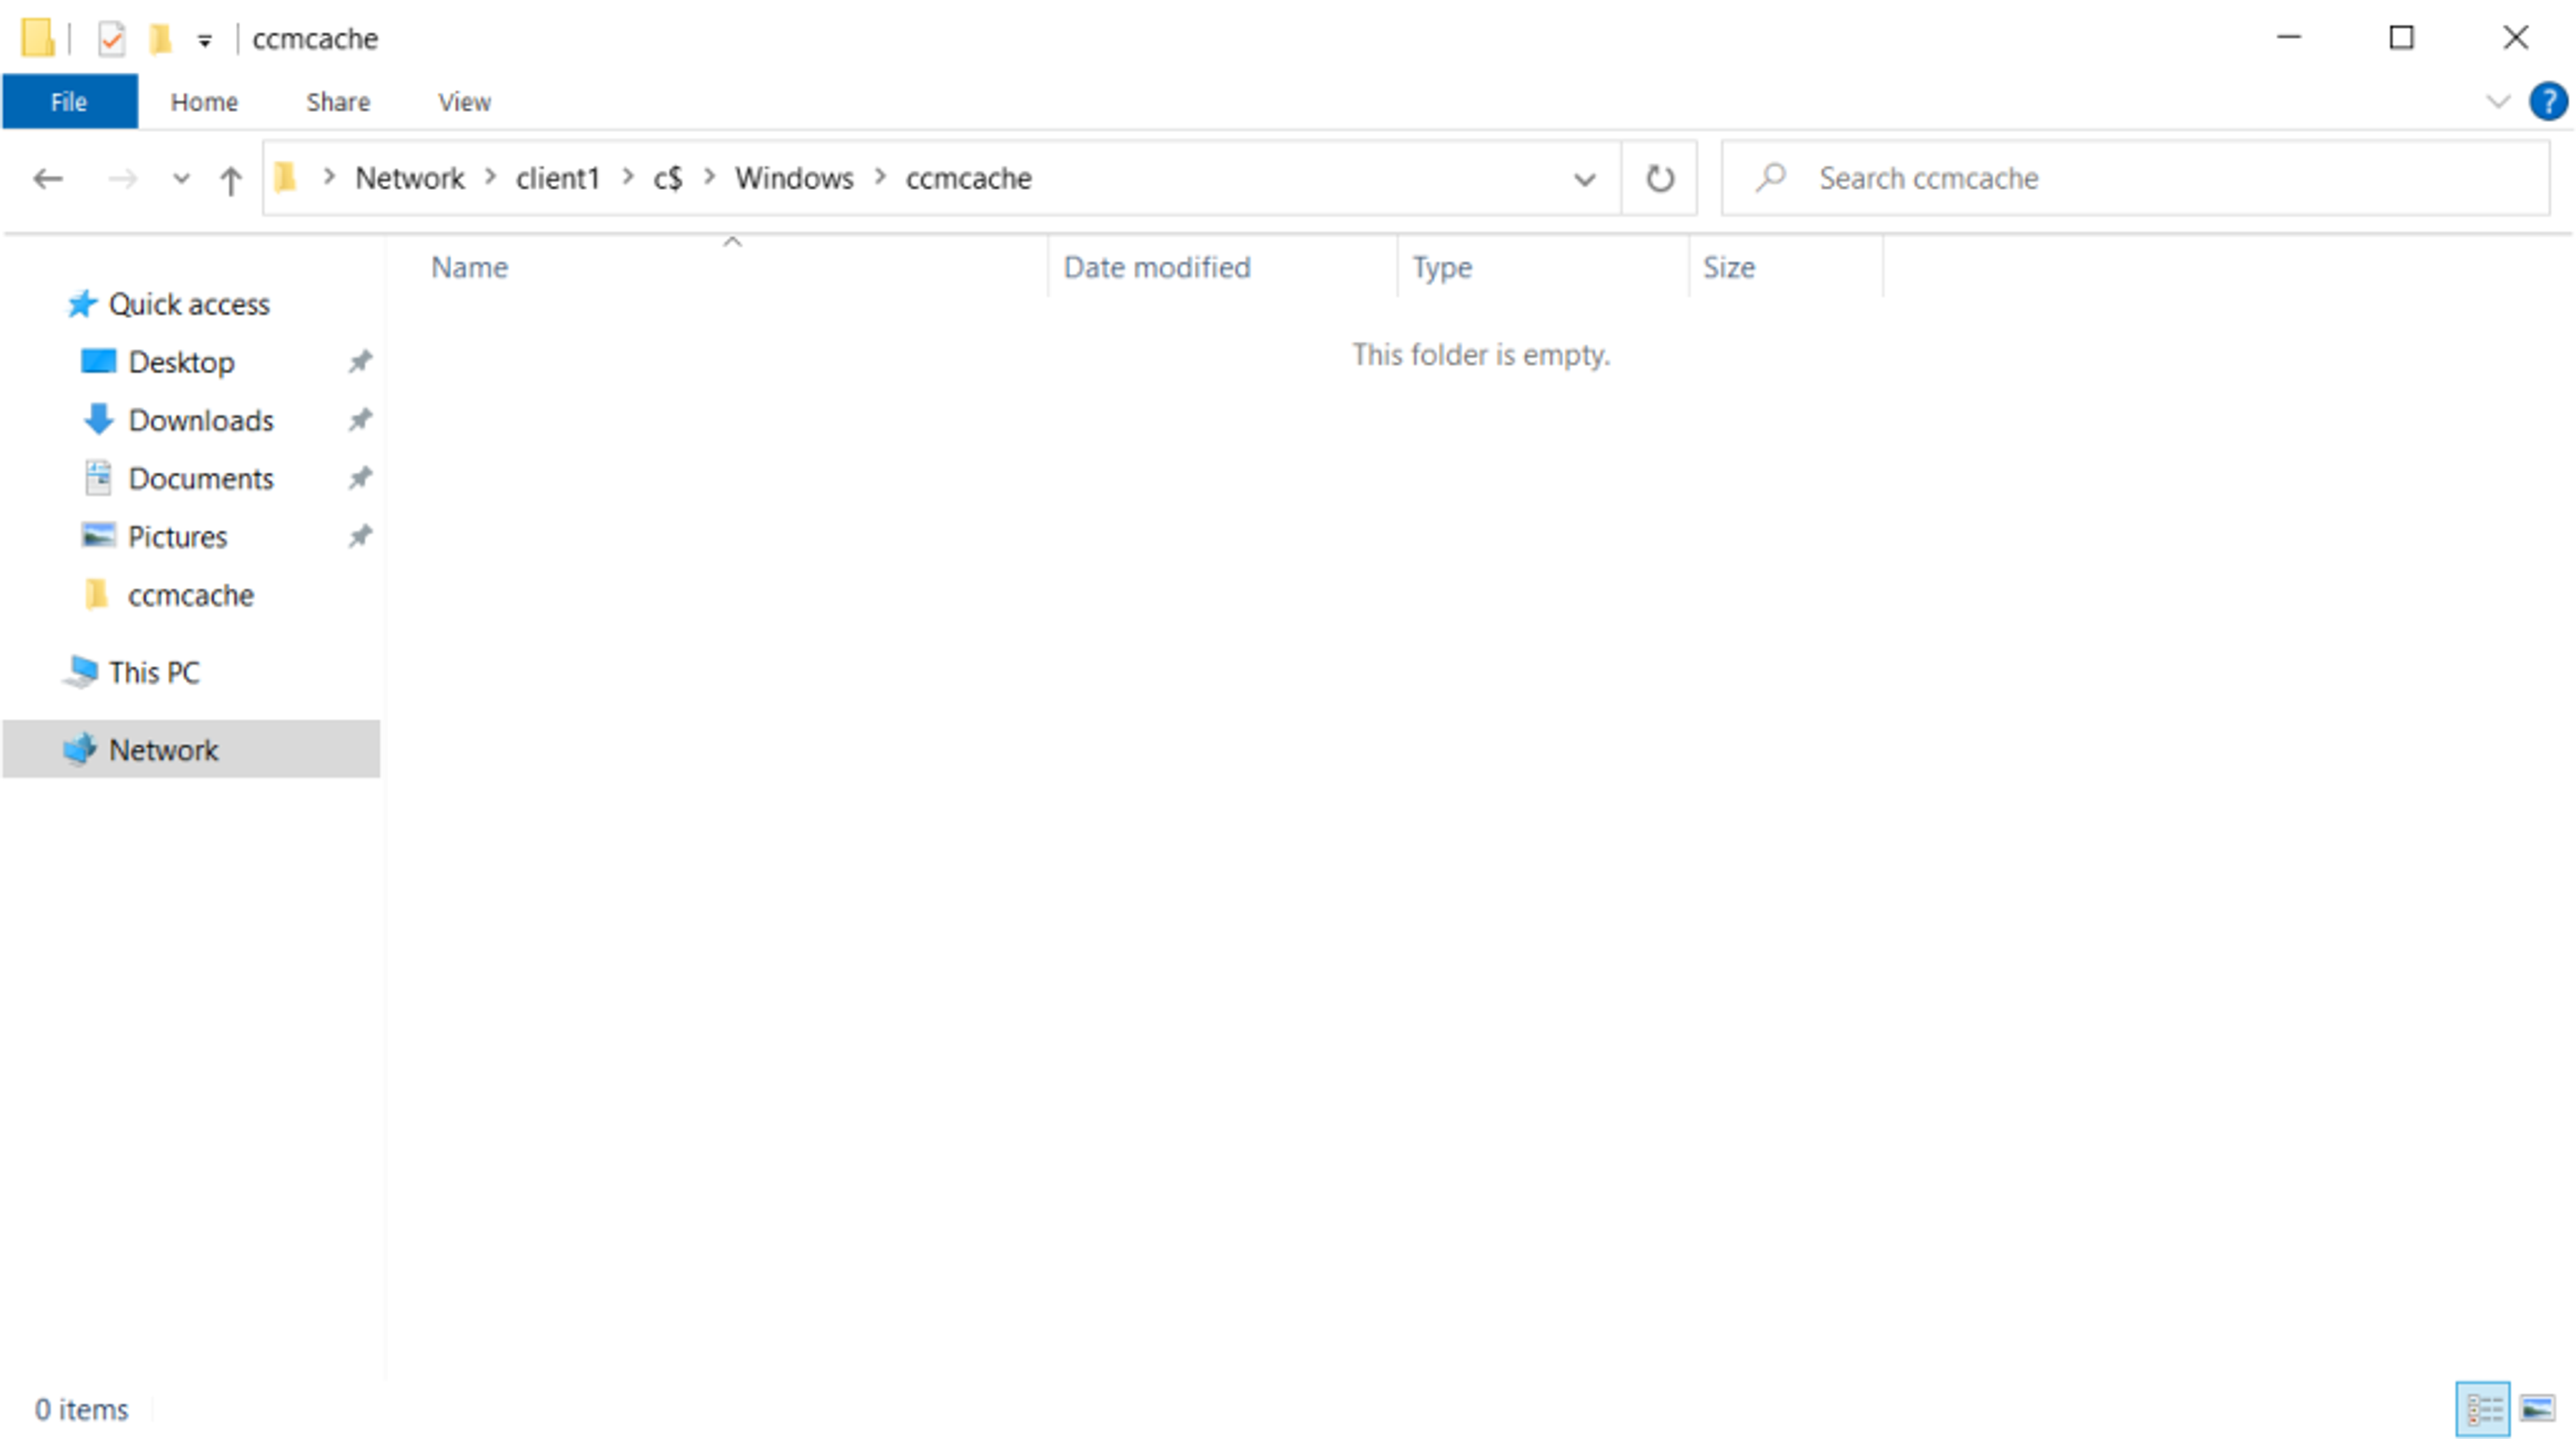Screen dimensions: 2576x1439
Task: Go back with the Back arrow
Action: click(48, 179)
